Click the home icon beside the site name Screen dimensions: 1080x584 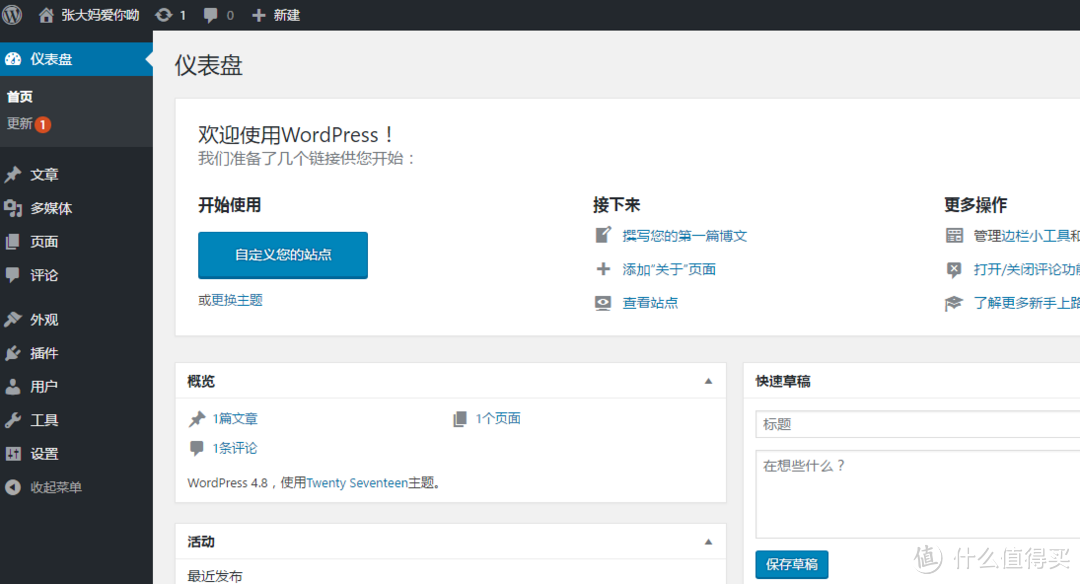(x=45, y=15)
